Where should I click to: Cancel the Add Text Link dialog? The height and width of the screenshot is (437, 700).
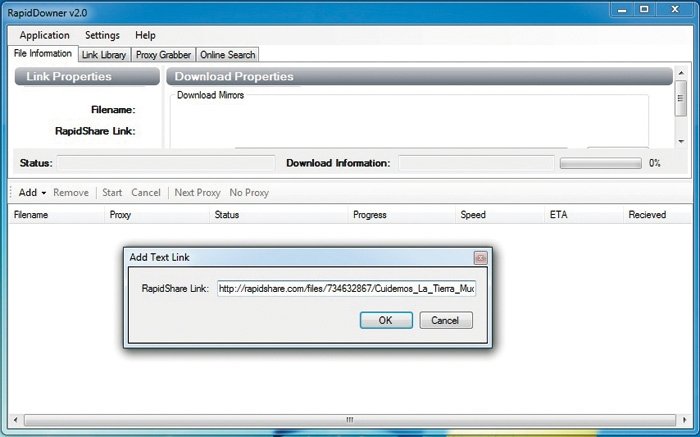point(446,320)
